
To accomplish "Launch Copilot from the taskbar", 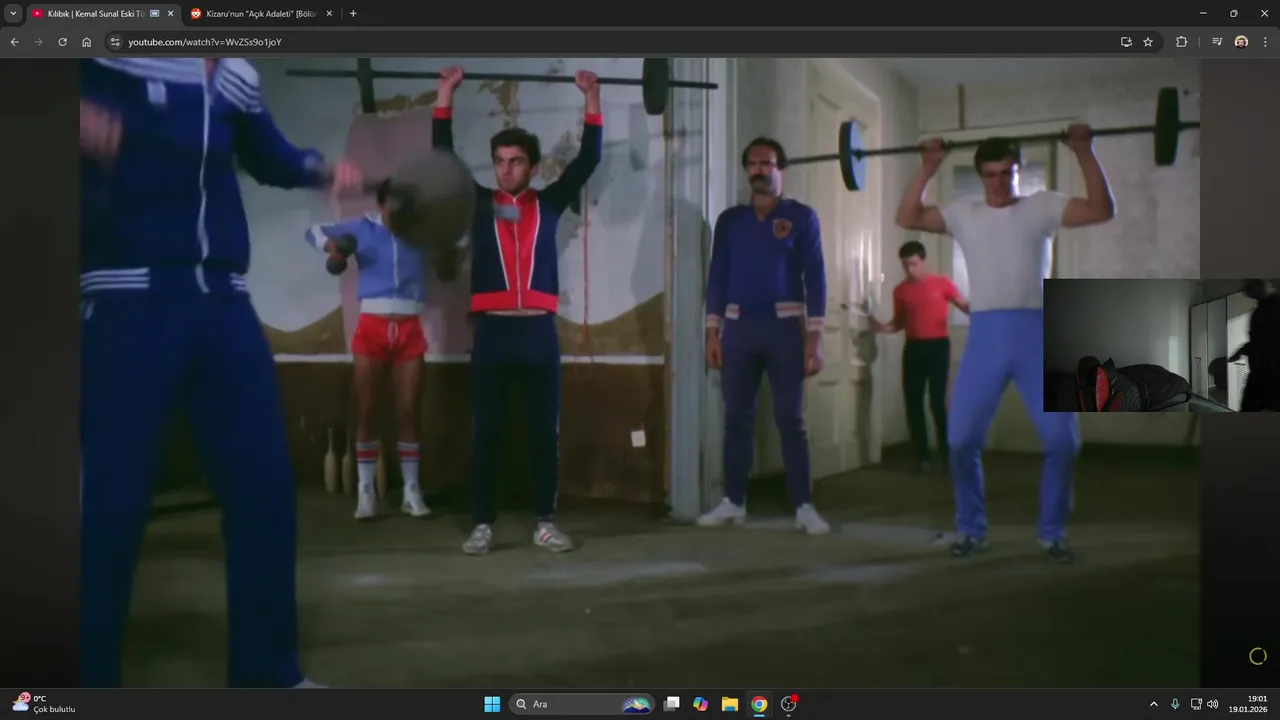I will pos(701,704).
